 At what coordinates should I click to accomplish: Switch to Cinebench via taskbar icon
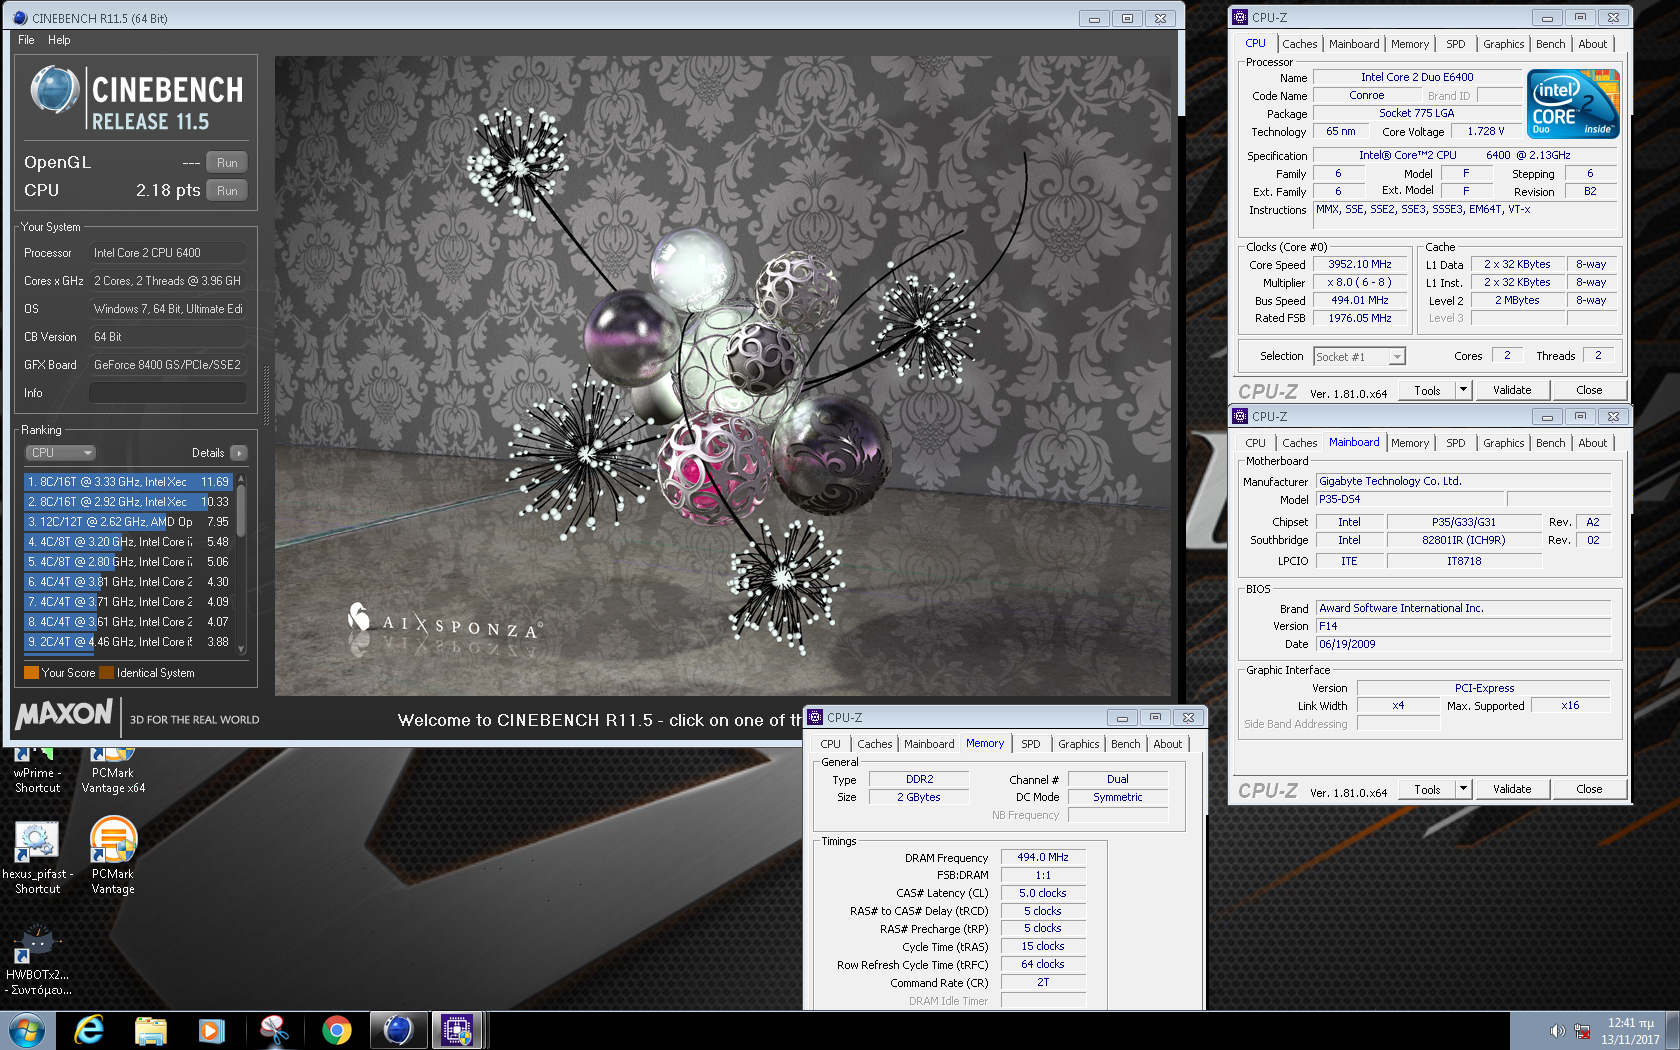397,1030
